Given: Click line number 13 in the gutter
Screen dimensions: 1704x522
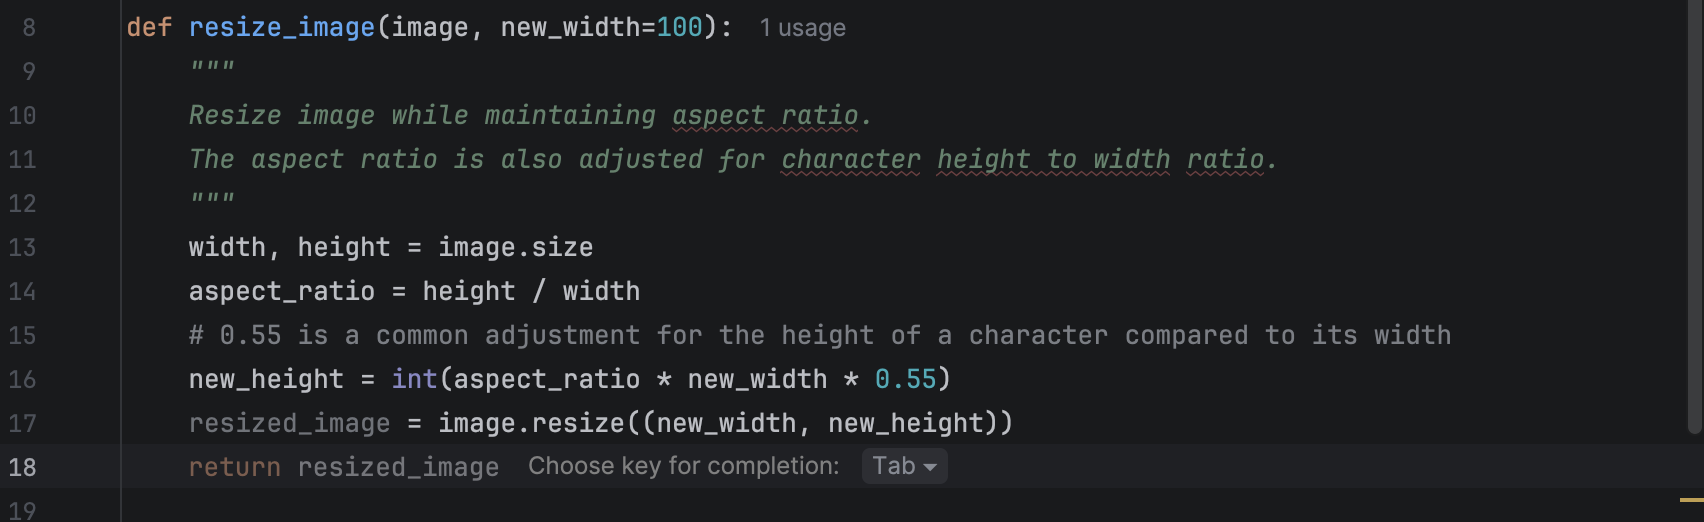Looking at the screenshot, I should [22, 247].
